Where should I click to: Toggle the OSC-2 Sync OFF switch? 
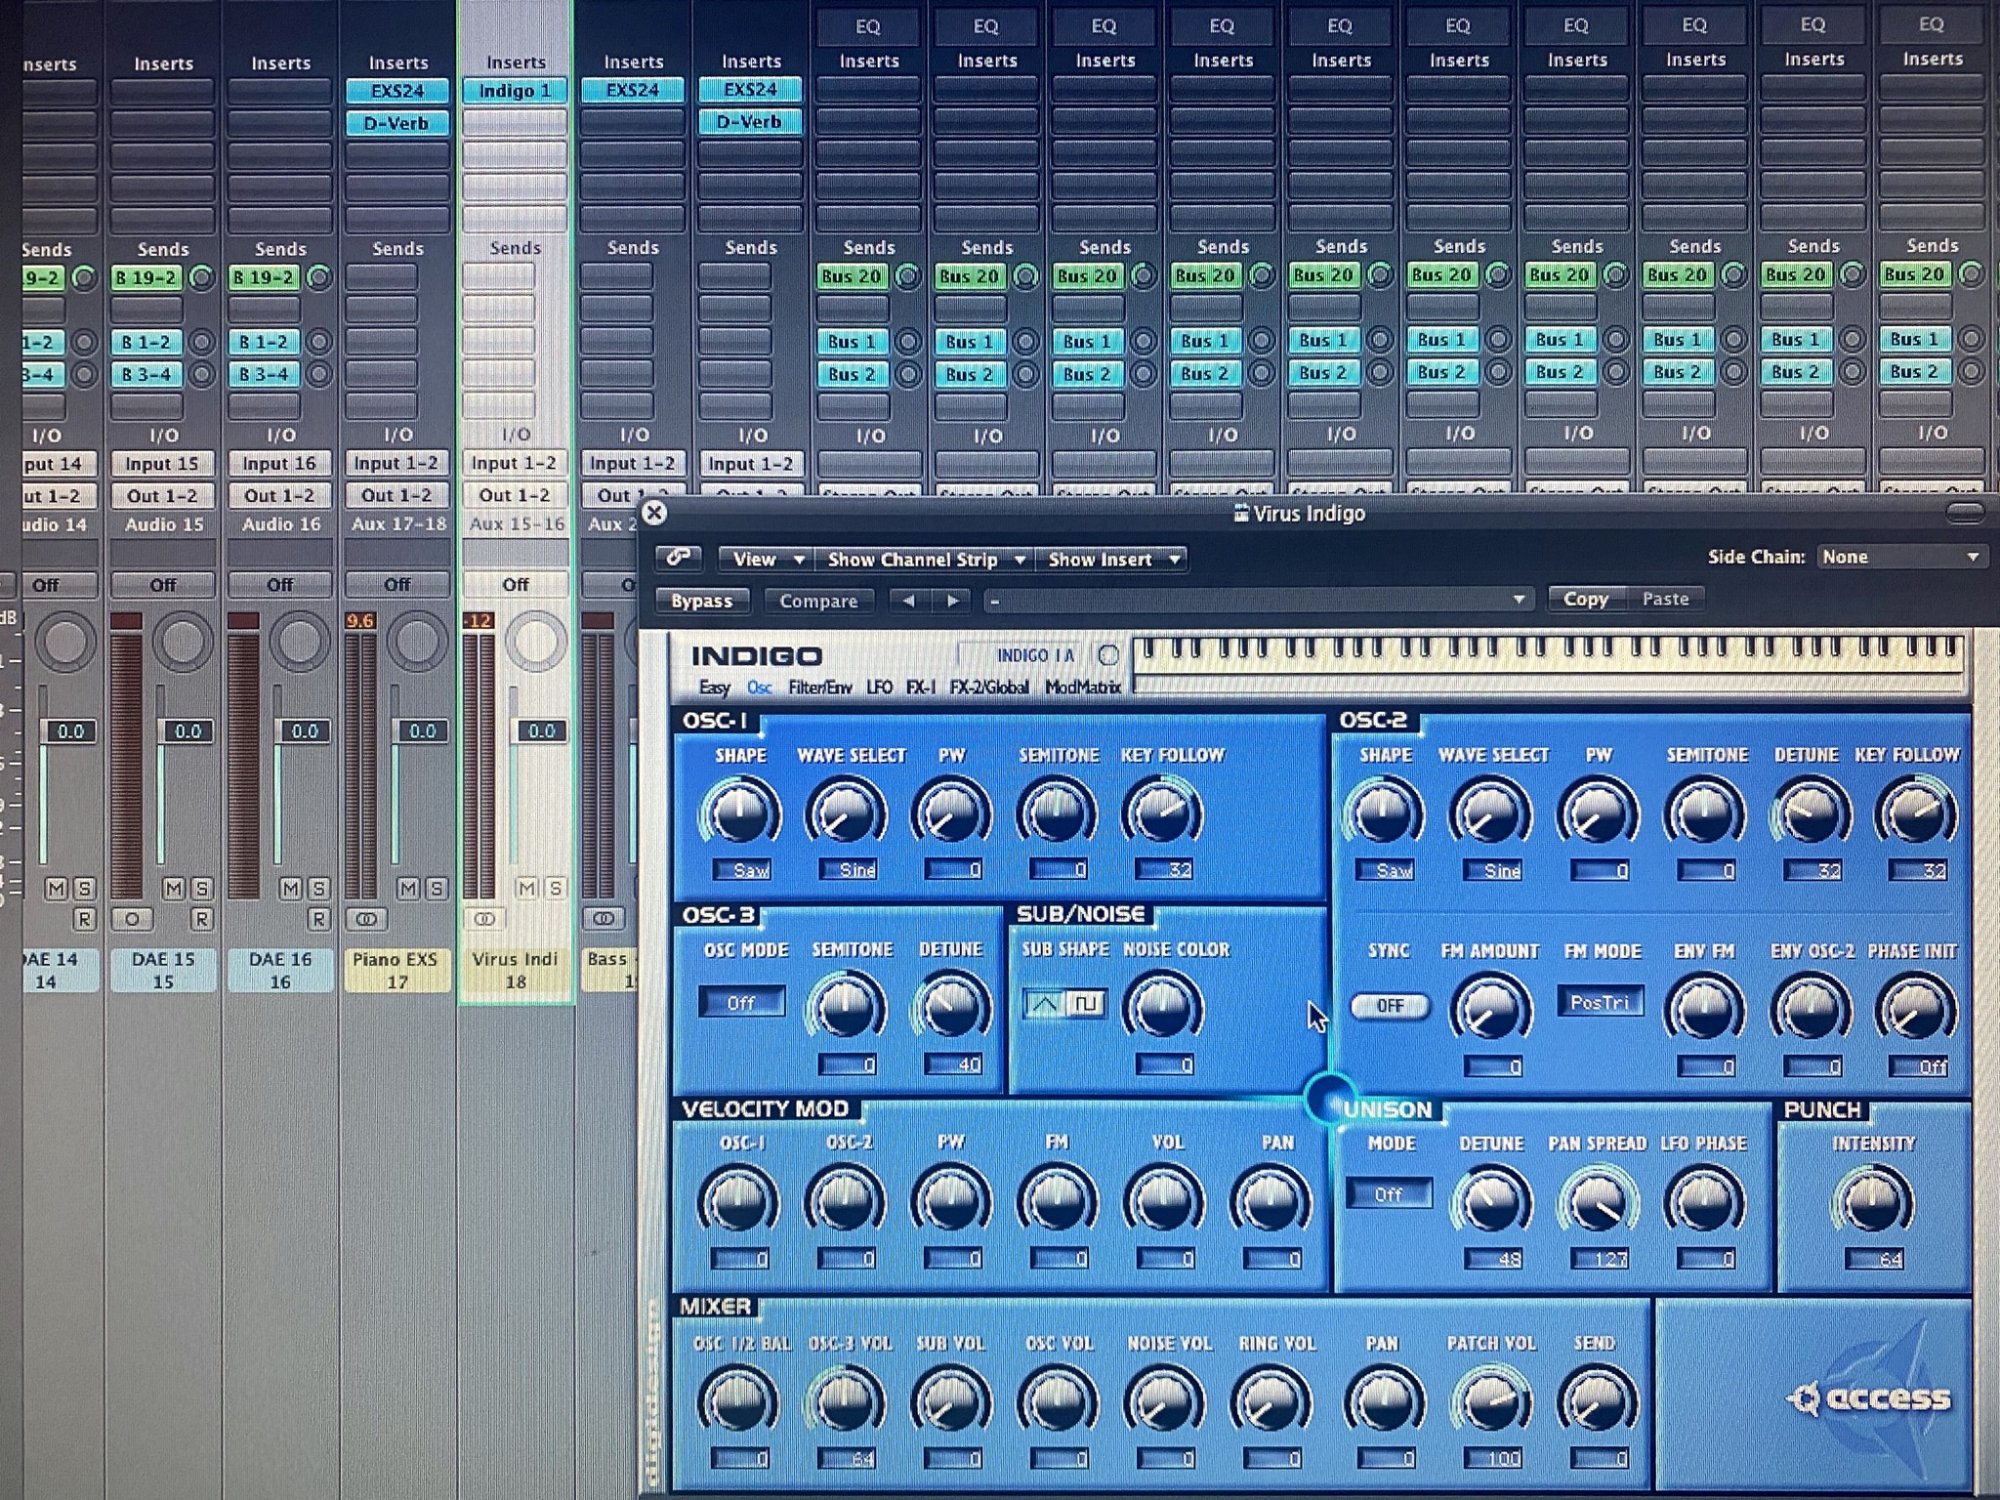coord(1389,1005)
